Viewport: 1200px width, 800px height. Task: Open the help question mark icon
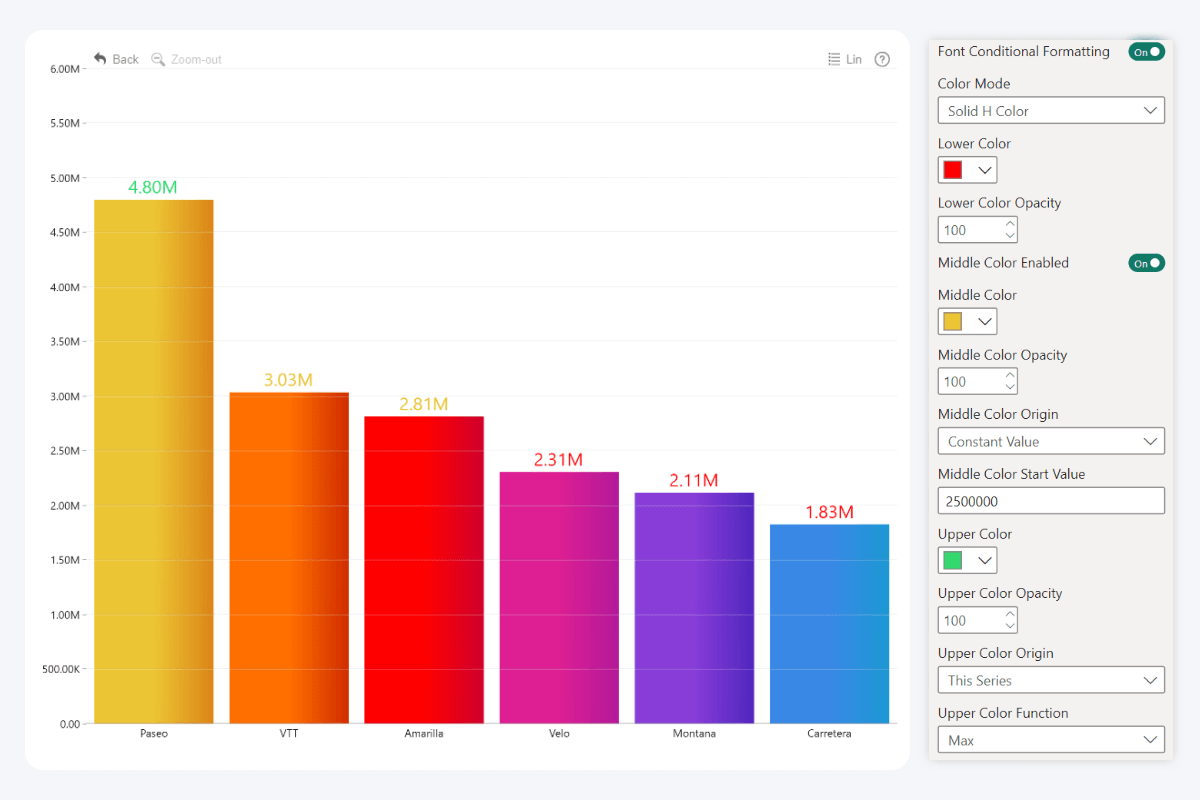[x=882, y=59]
